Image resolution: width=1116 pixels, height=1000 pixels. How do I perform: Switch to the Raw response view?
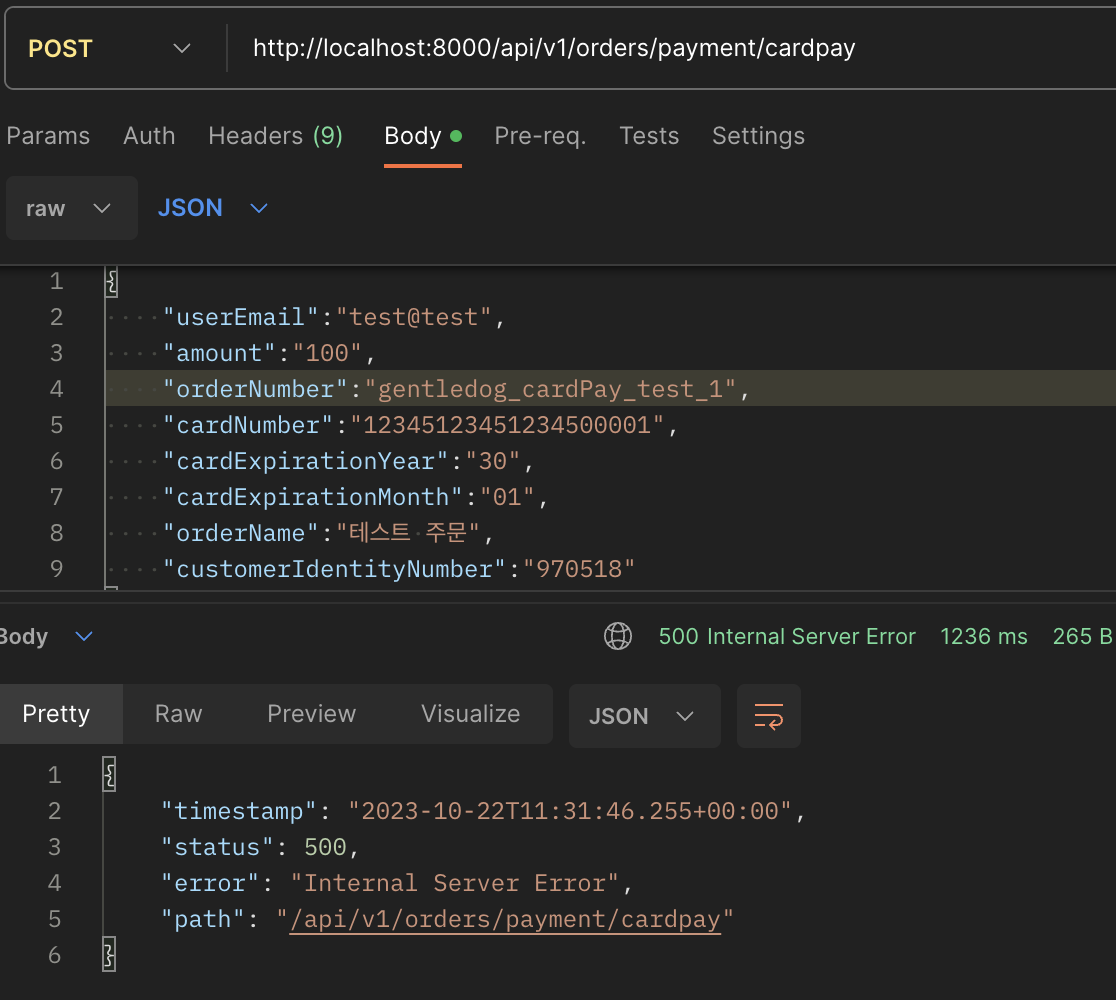178,714
